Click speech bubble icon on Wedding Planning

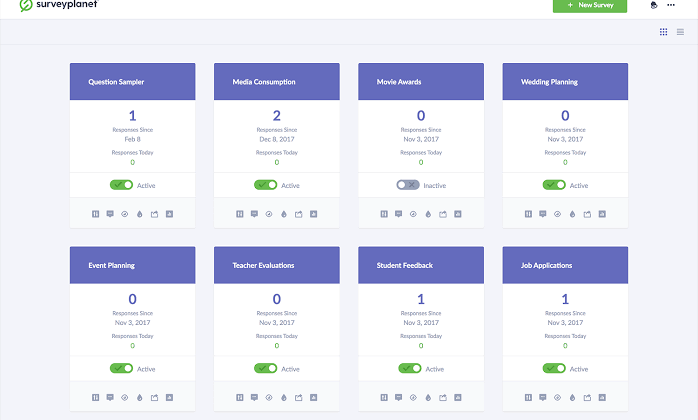[x=543, y=214]
